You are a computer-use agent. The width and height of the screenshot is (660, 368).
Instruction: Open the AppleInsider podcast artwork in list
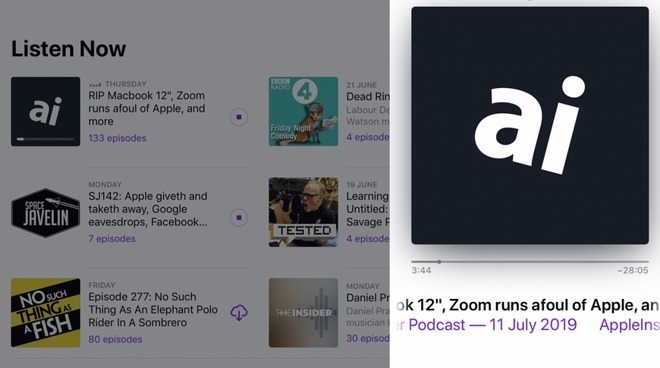click(45, 112)
